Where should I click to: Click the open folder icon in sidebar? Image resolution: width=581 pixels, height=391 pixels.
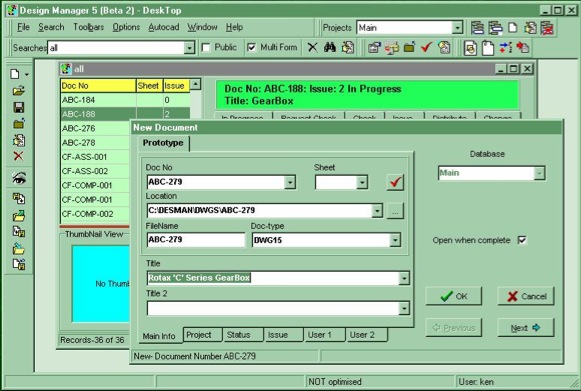(19, 90)
